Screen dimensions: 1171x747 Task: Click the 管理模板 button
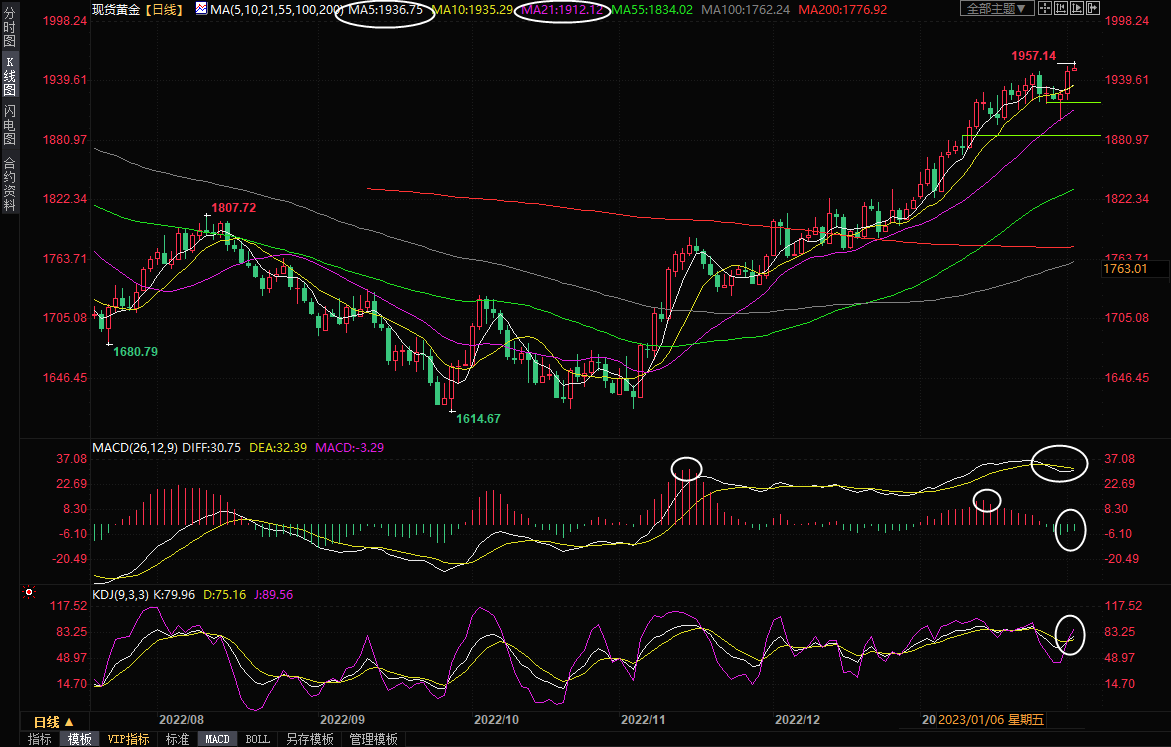[373, 739]
